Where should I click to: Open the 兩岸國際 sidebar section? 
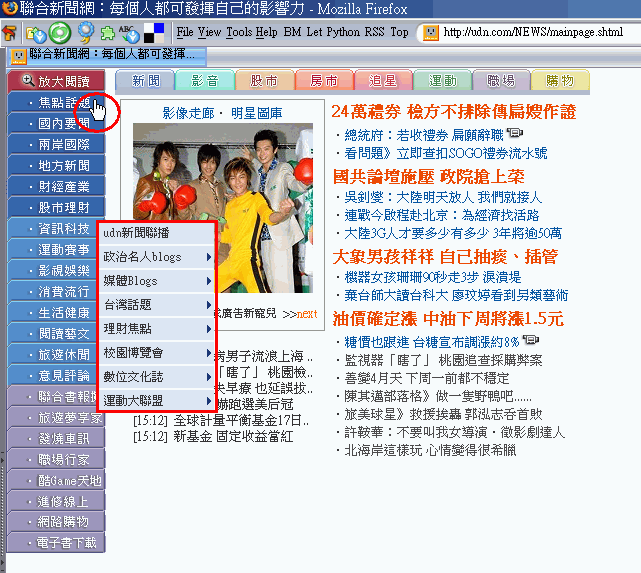pos(56,145)
